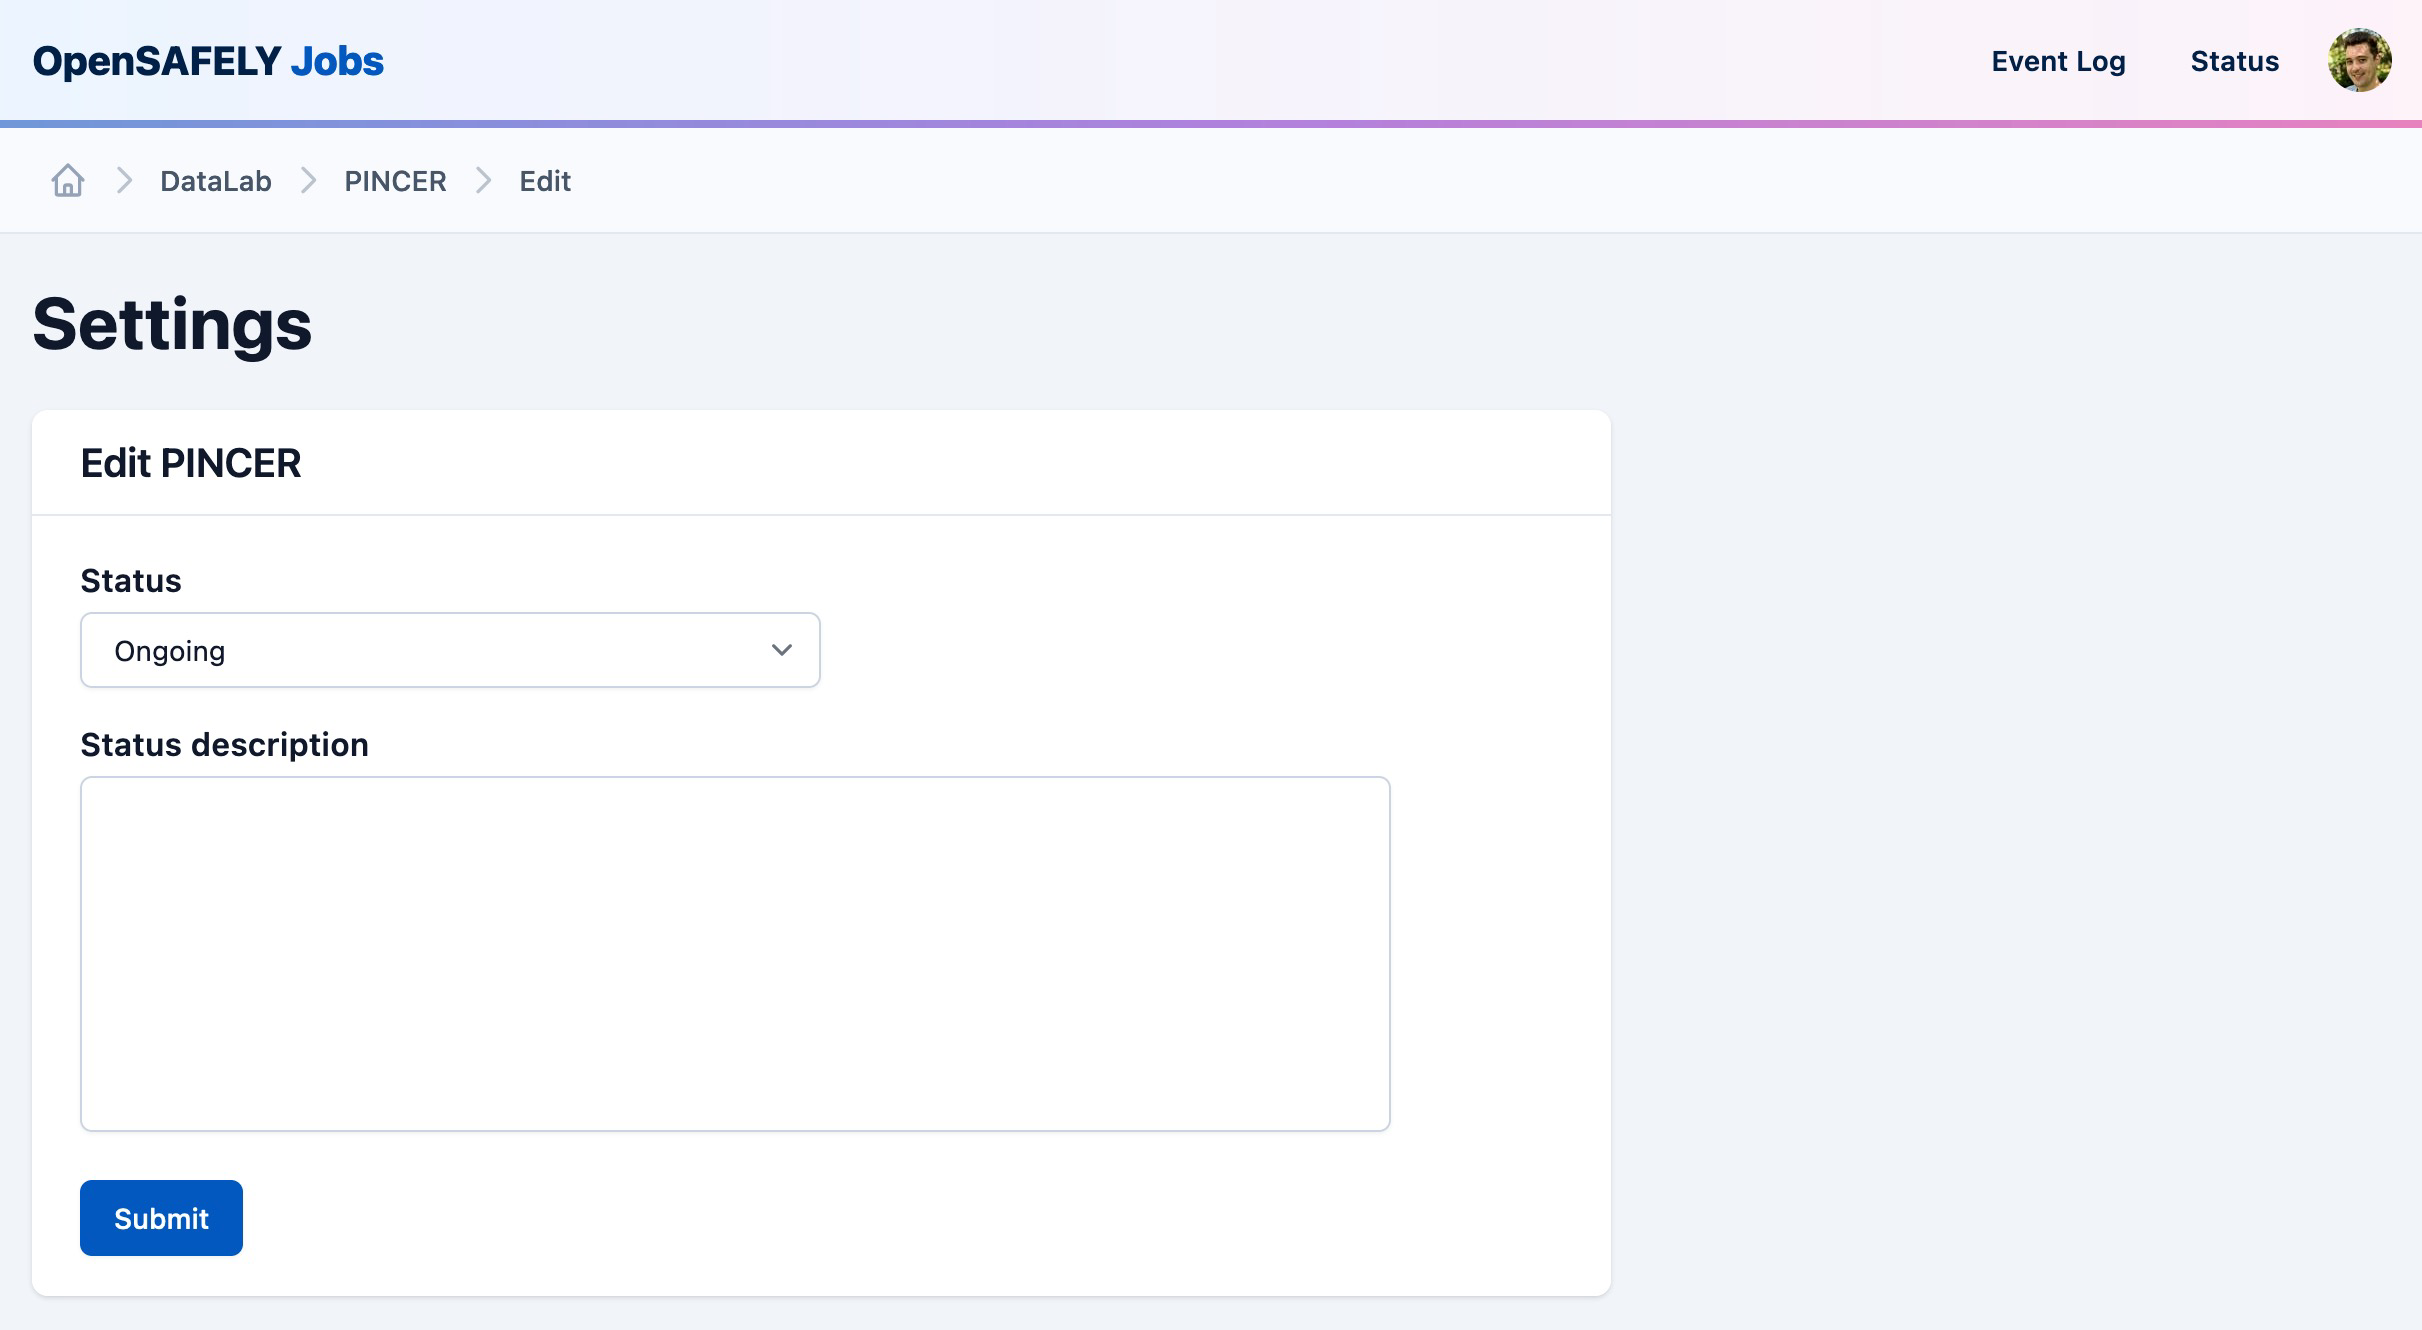Focus the Status description text area
Image resolution: width=2422 pixels, height=1330 pixels.
point(734,953)
